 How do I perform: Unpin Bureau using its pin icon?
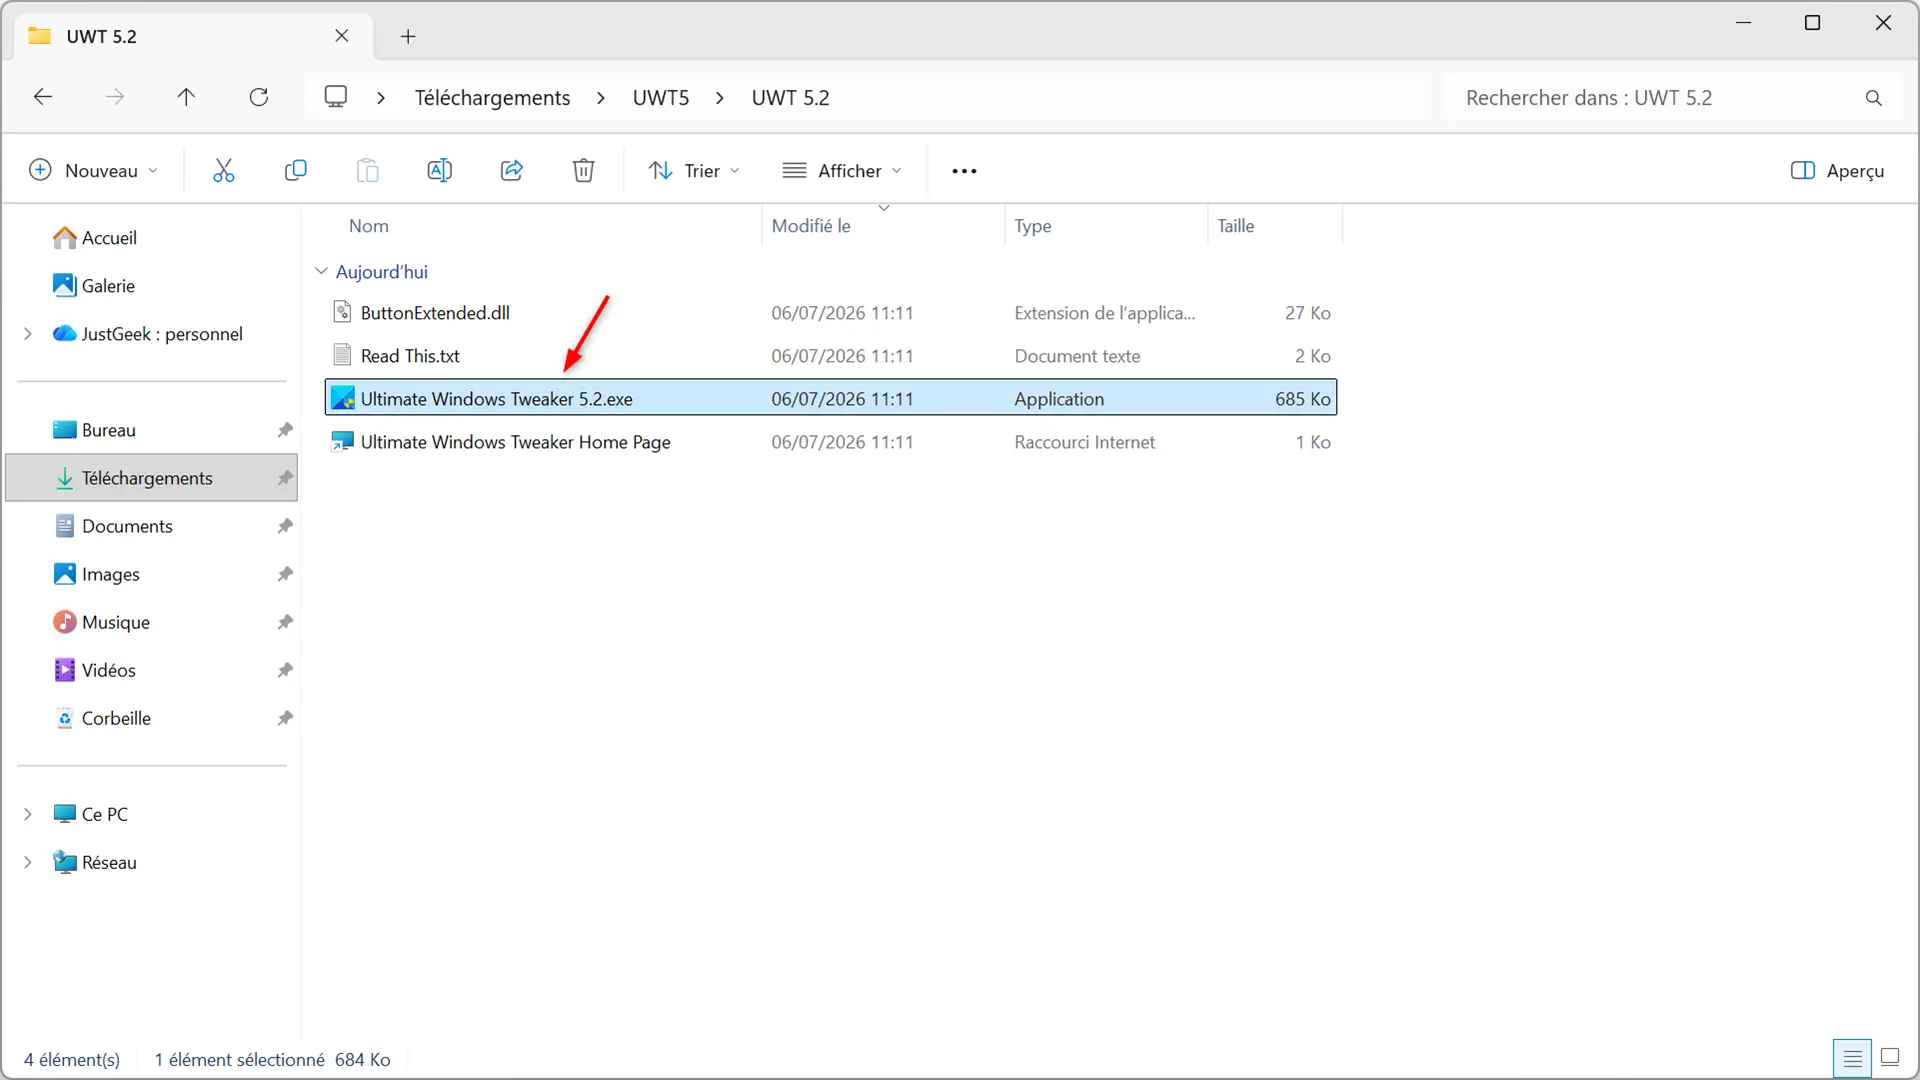(x=285, y=430)
